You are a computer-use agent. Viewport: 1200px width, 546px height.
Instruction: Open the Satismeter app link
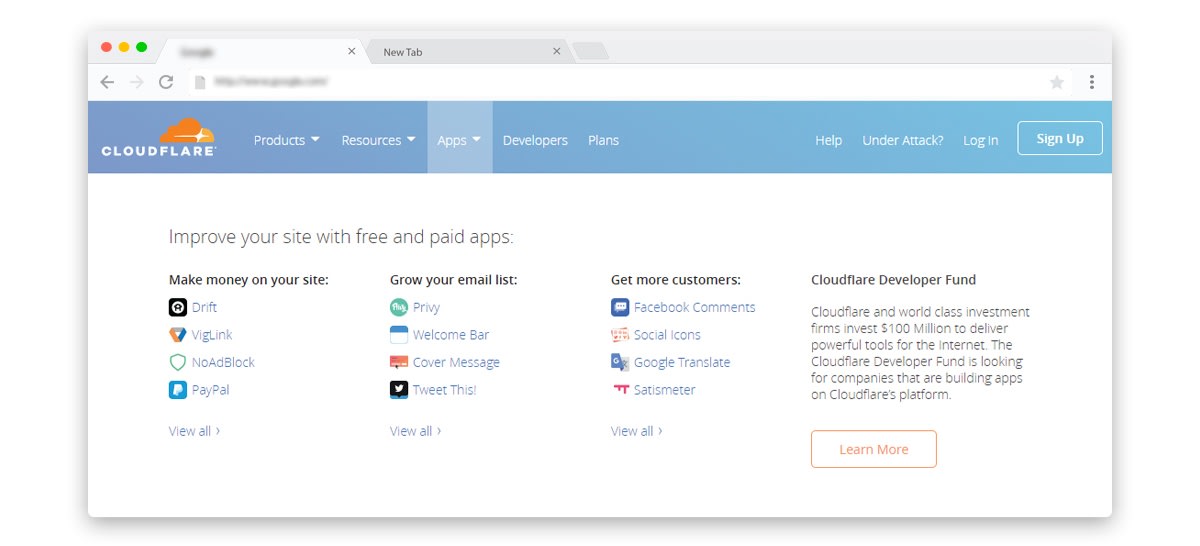[664, 390]
